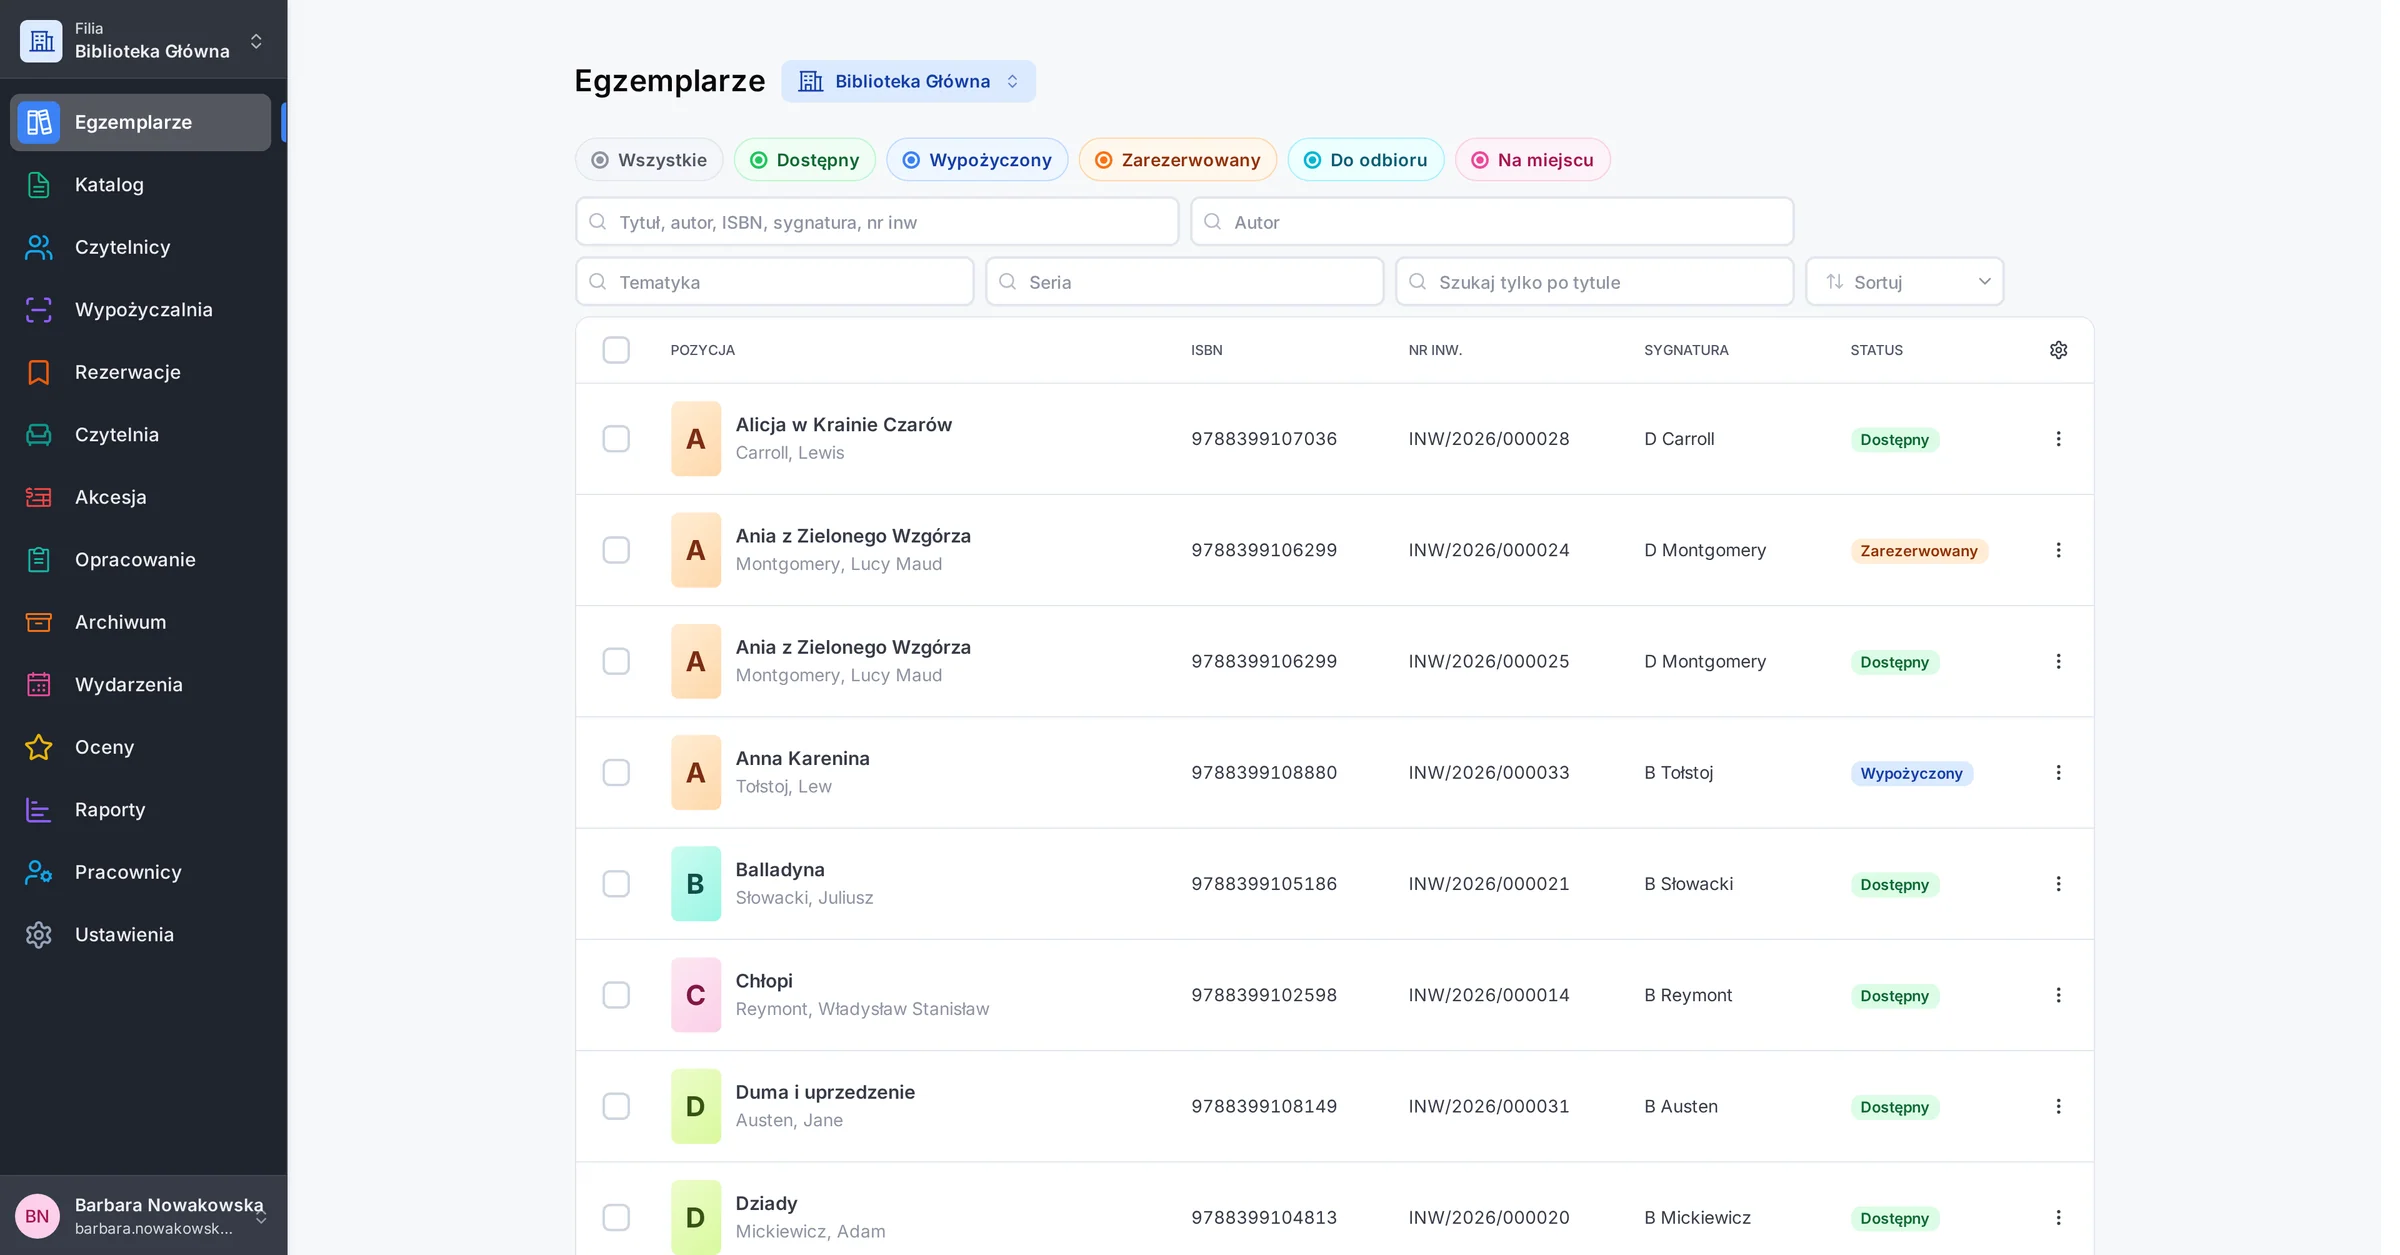Filter by Do odbioru status
This screenshot has width=2400, height=1255.
1366,160
